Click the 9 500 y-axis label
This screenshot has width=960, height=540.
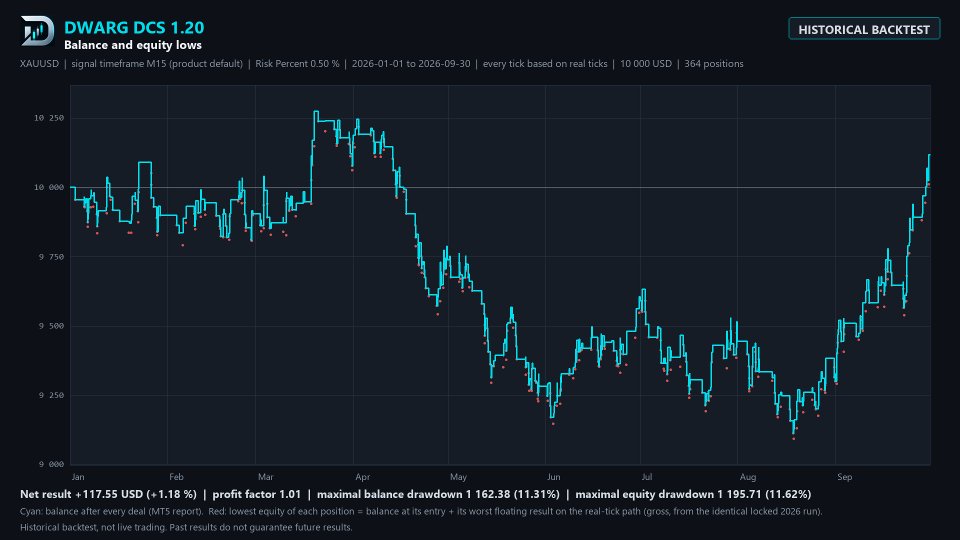51,326
